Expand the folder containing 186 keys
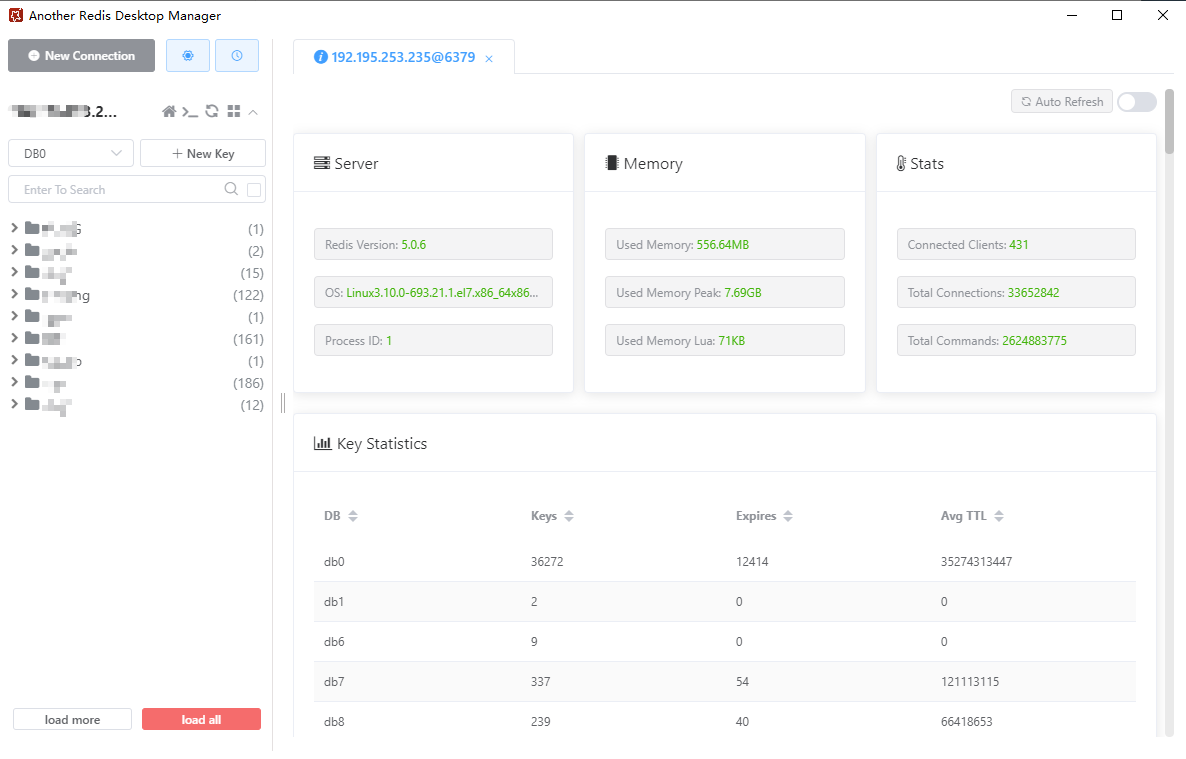This screenshot has height=759, width=1186. [x=14, y=383]
